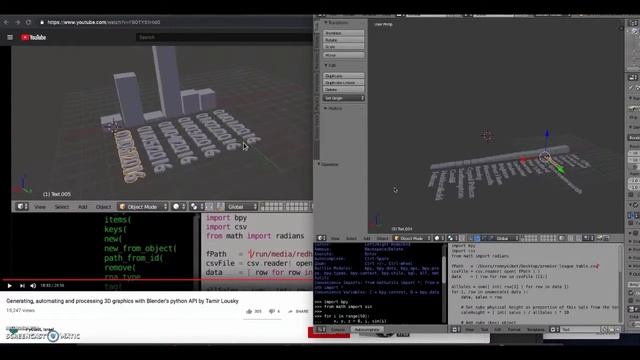Open the Set Origin dropdown
This screenshot has width=640, height=360.
(x=344, y=98)
